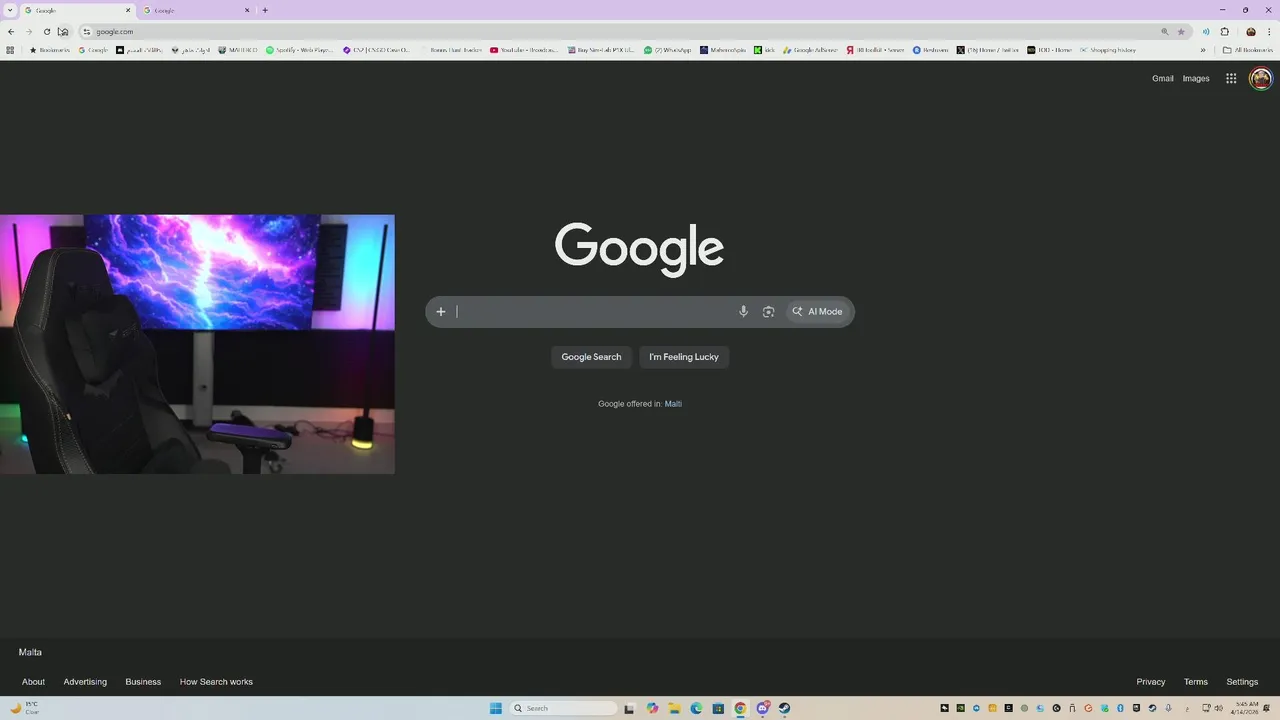Viewport: 1280px width, 720px height.
Task: Open the Business footer link
Action: click(143, 682)
